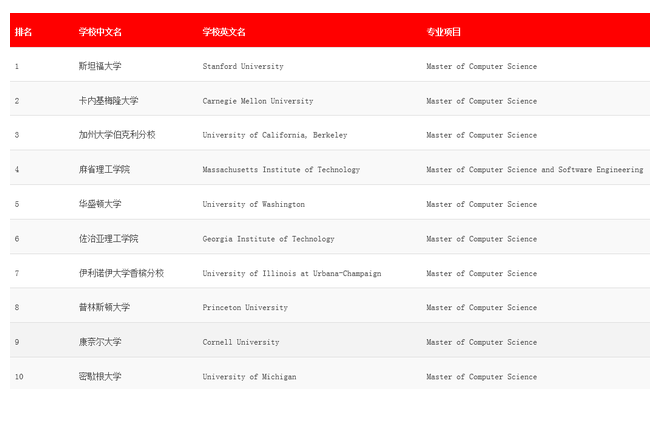
Task: Click University of Michigan text
Action: (x=249, y=377)
